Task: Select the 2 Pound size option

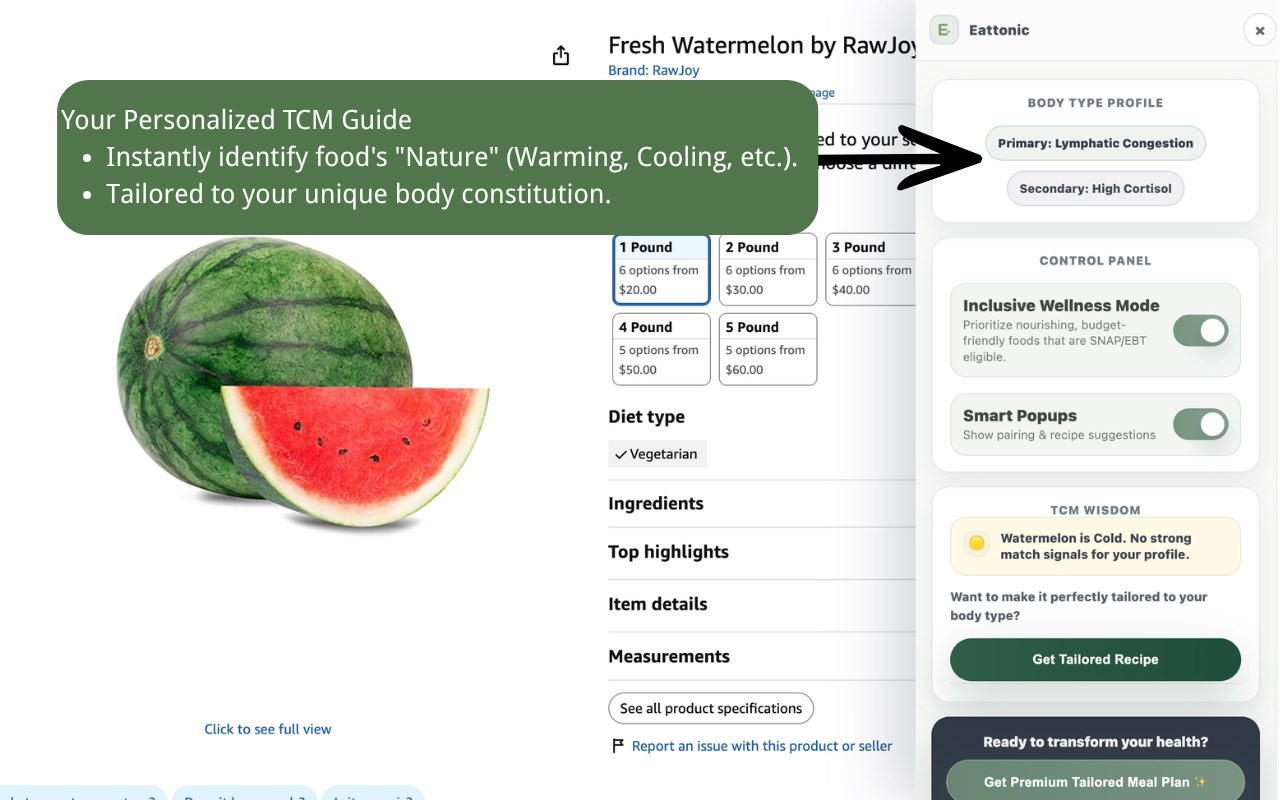Action: point(767,269)
